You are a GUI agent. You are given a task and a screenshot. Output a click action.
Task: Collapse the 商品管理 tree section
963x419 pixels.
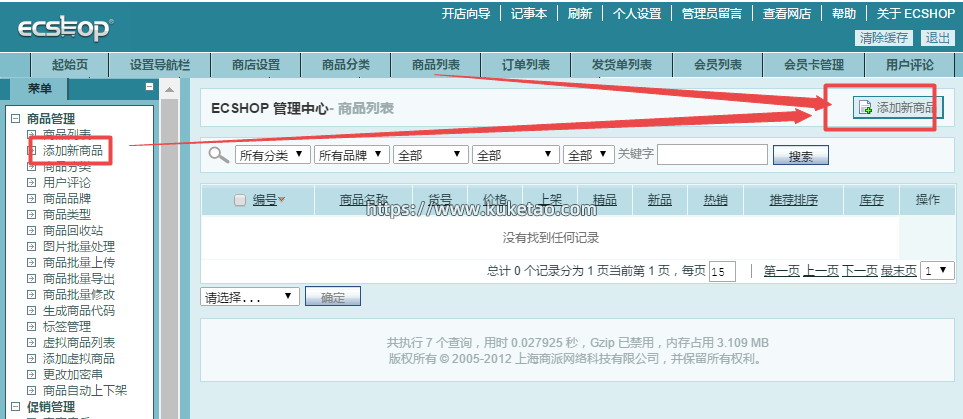coord(15,119)
